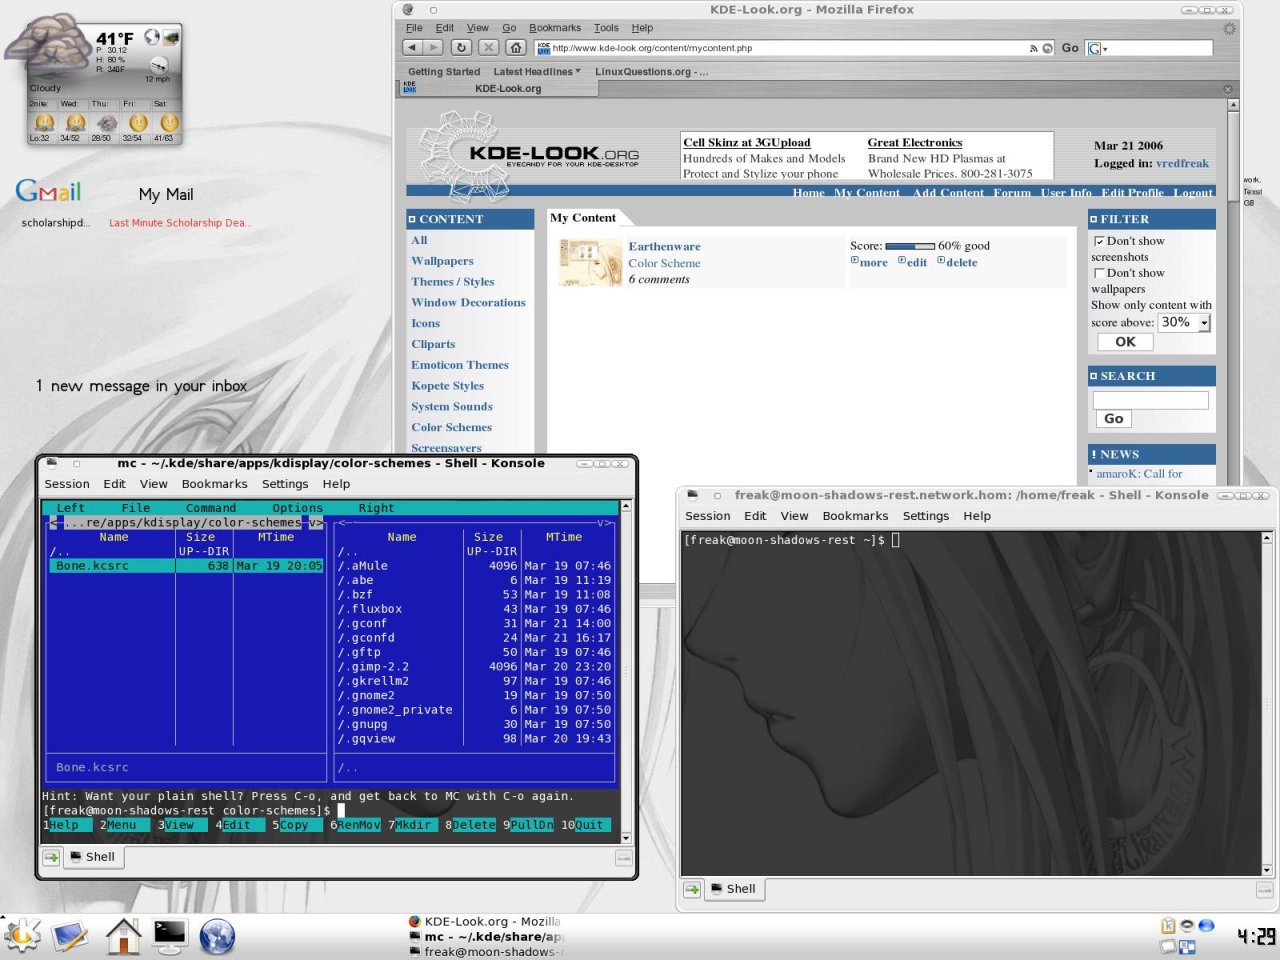Open the Earthenware thumbnail image
The image size is (1280, 960).
[x=591, y=263]
